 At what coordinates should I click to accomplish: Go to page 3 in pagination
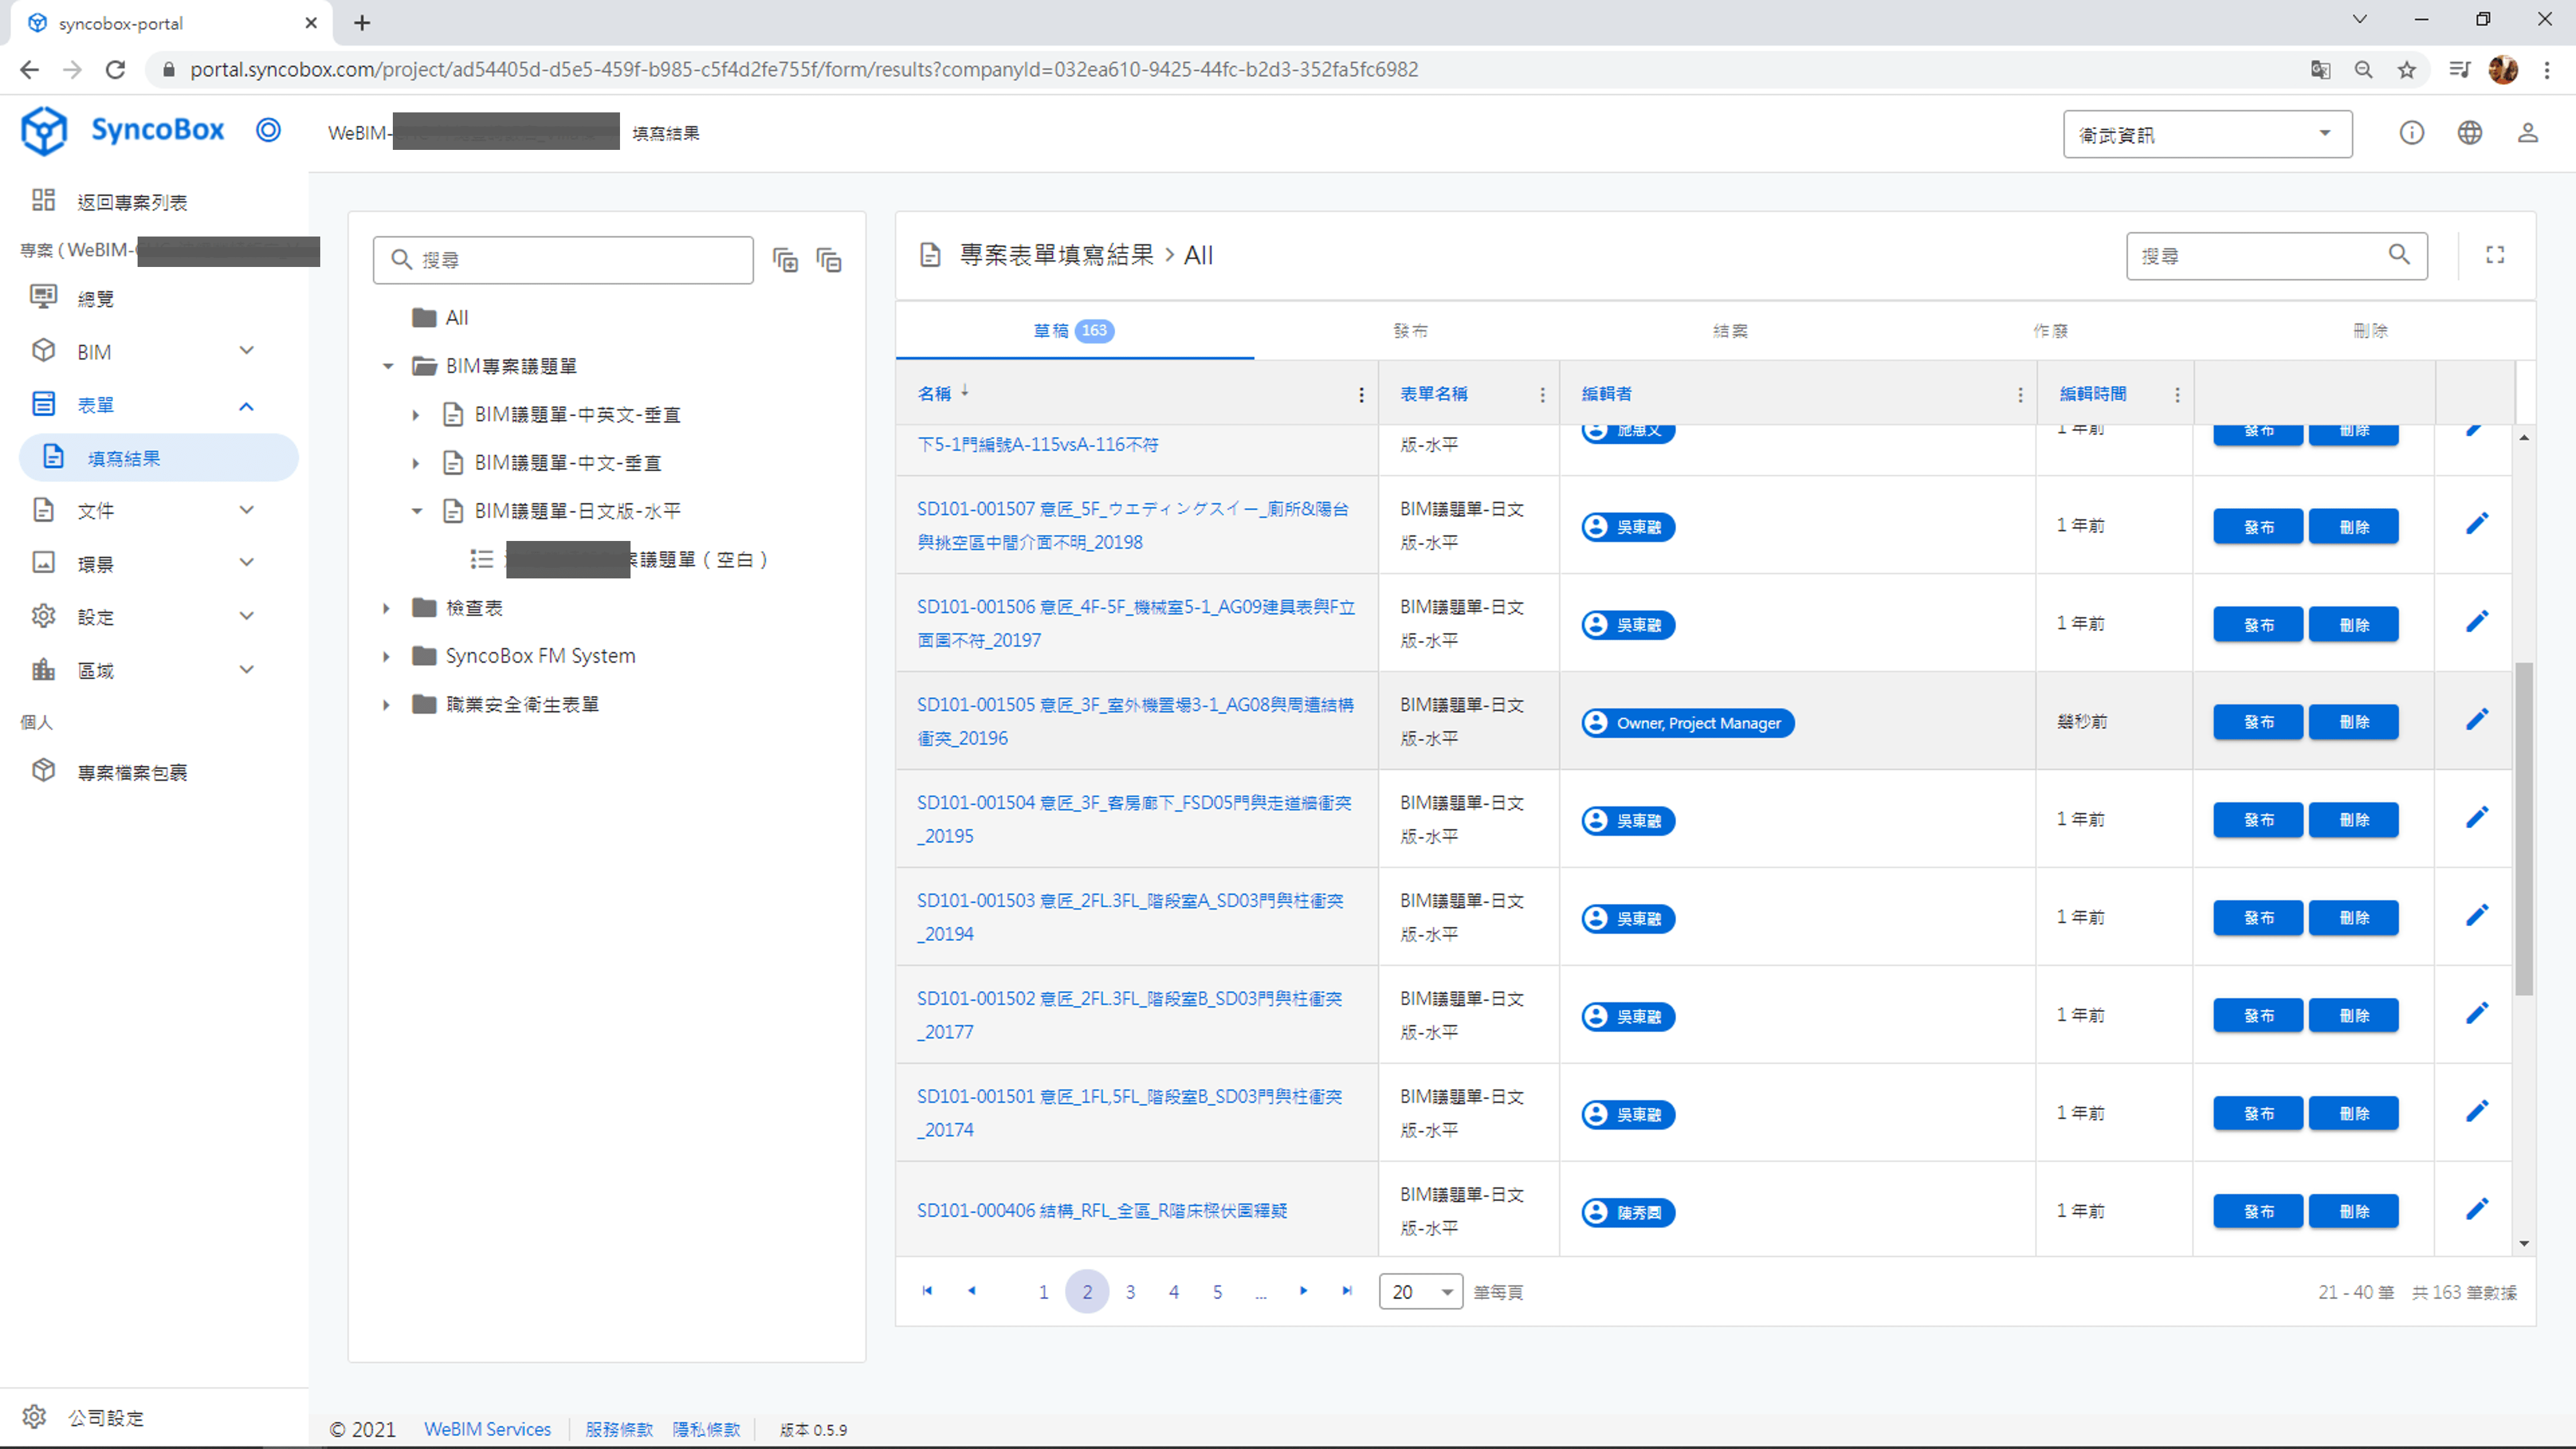[x=1130, y=1291]
